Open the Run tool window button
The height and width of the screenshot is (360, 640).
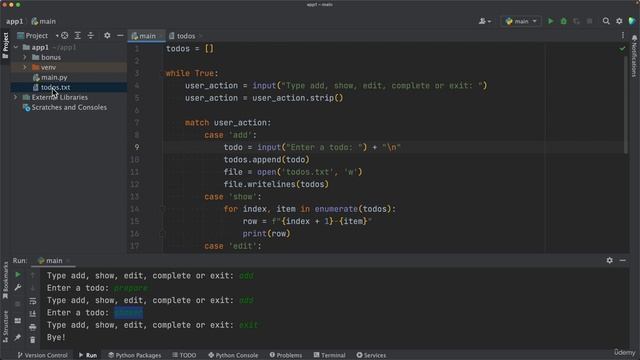pos(88,355)
